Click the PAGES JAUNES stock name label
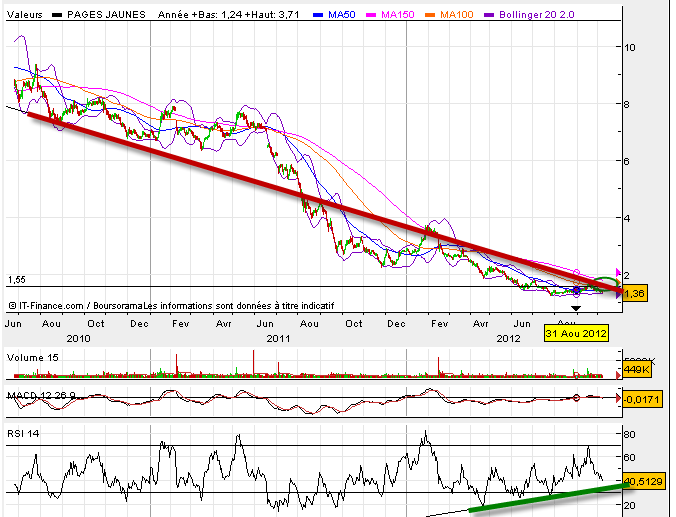Screen dimensions: 676x517 point(101,15)
